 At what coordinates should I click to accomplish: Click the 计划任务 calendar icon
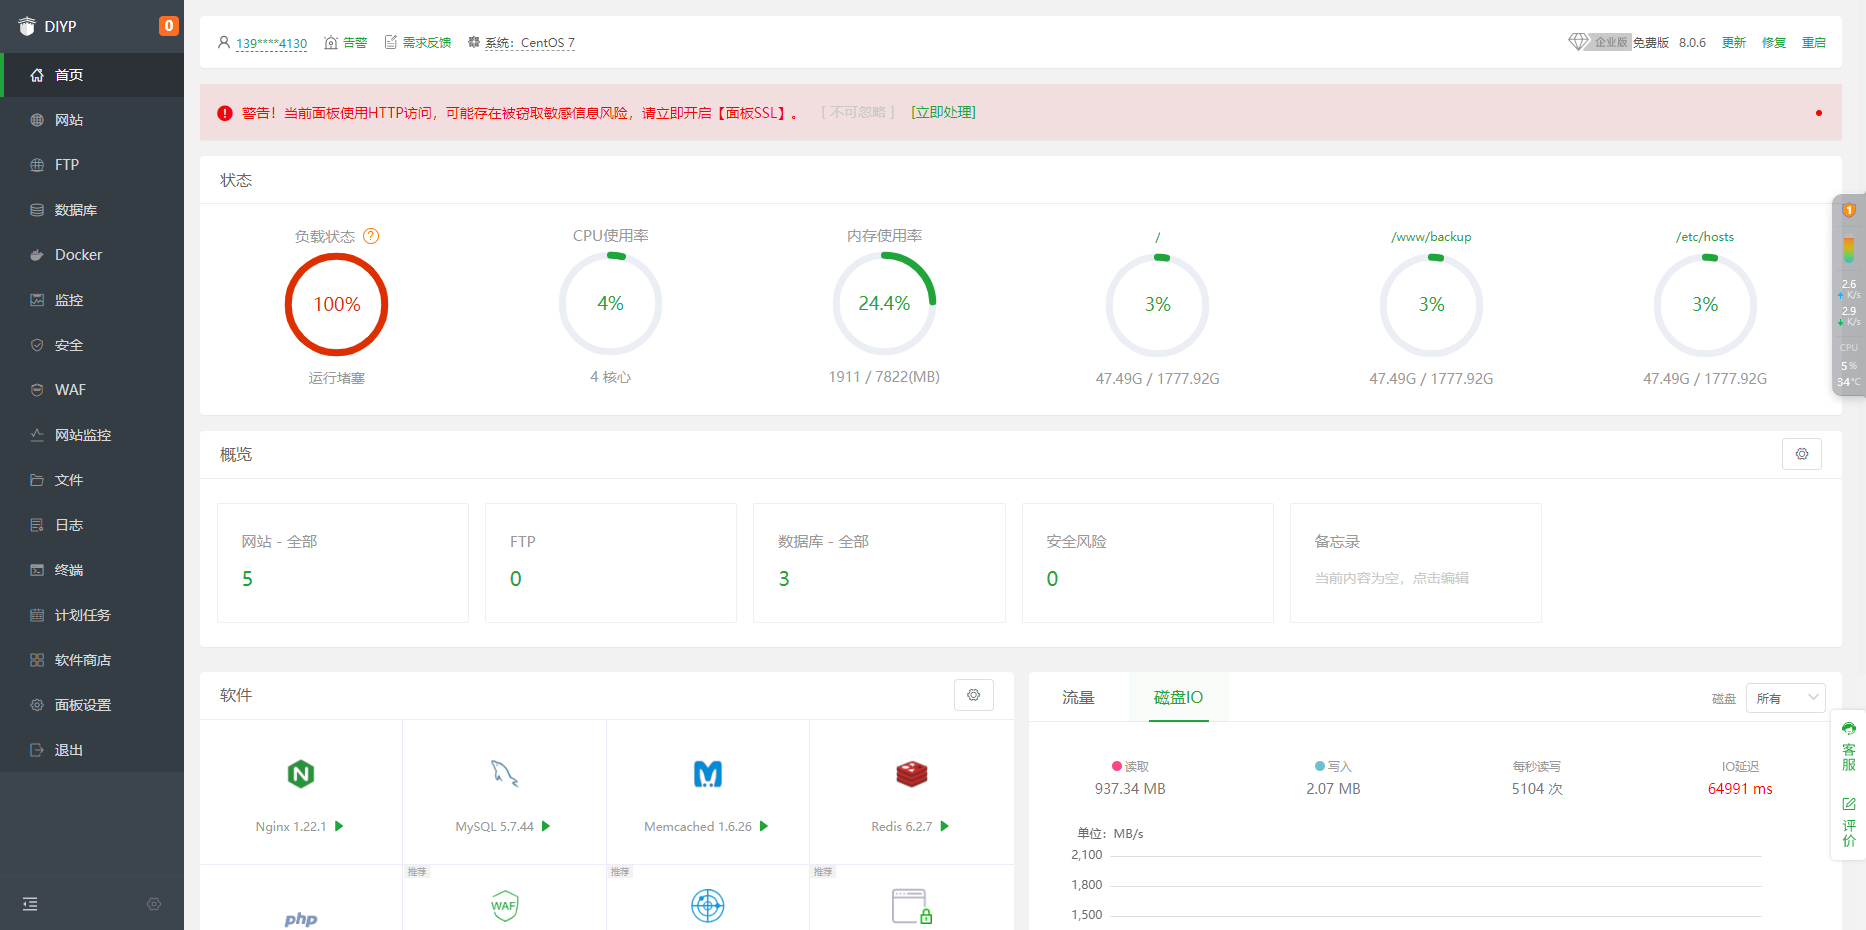tap(37, 615)
